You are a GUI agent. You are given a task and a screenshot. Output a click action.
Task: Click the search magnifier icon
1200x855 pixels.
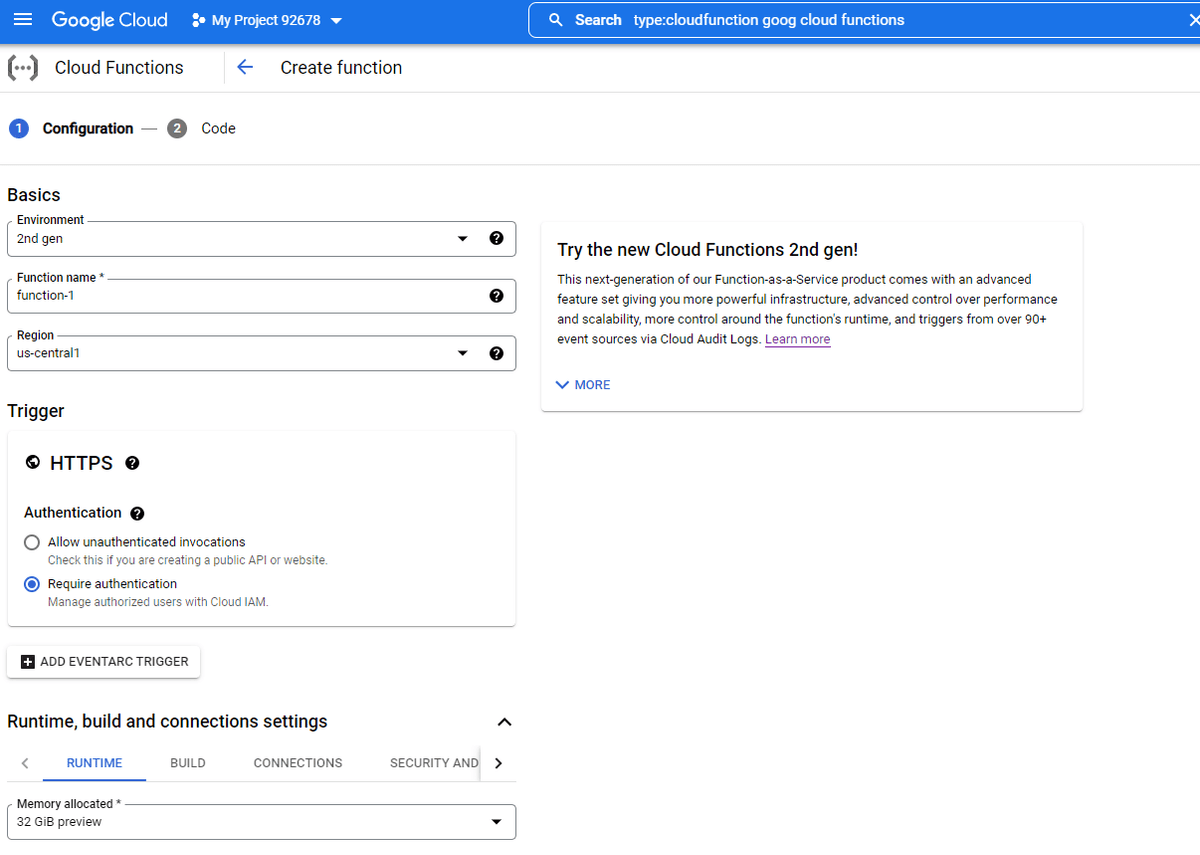(556, 20)
